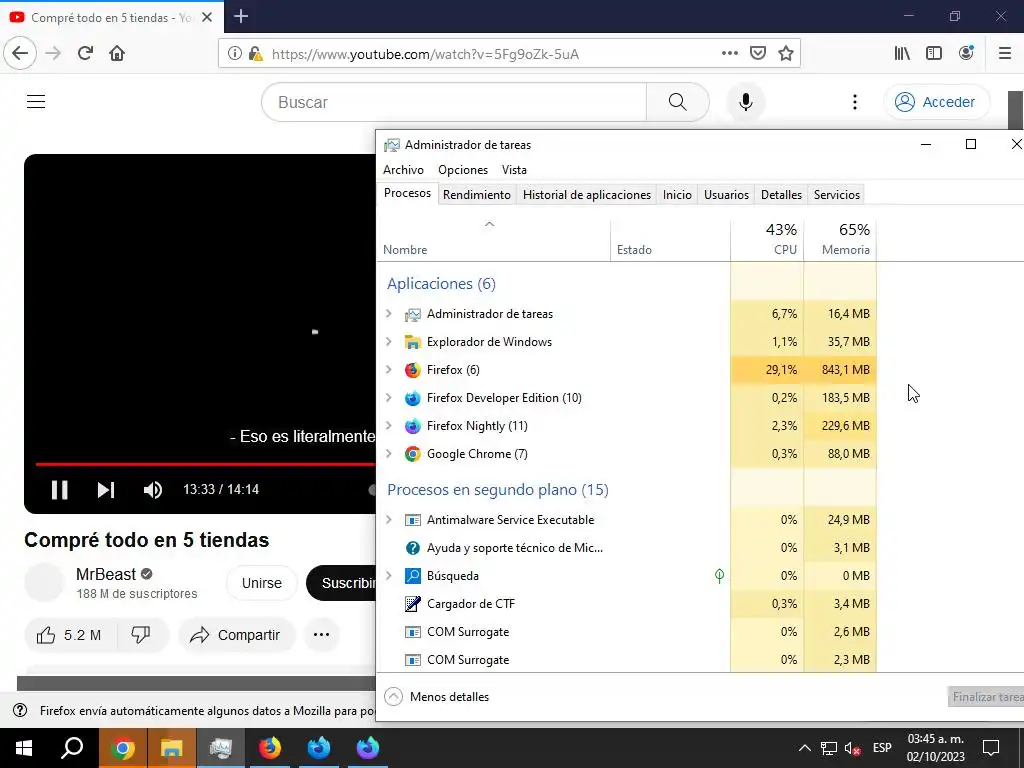
Task: Search by voice microphone icon
Action: click(x=745, y=102)
